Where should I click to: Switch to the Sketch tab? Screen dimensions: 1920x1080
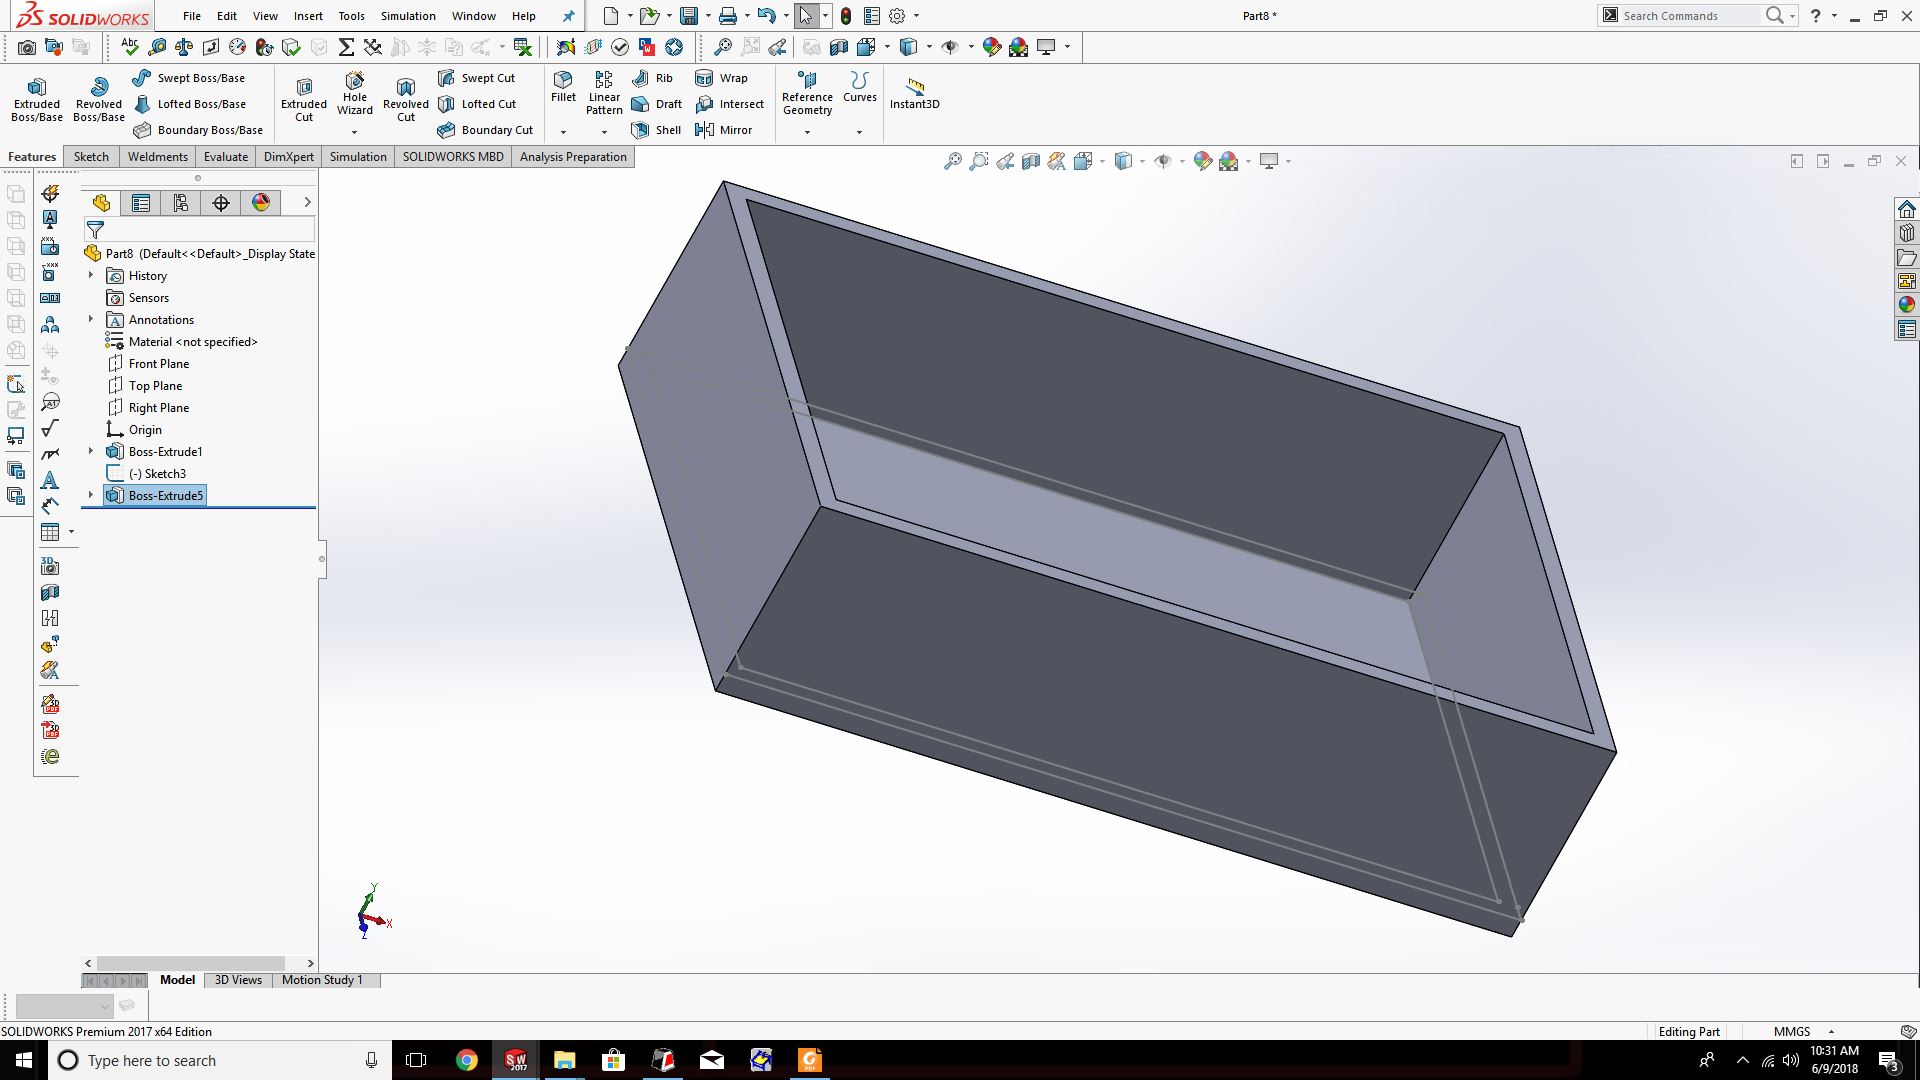(x=91, y=157)
